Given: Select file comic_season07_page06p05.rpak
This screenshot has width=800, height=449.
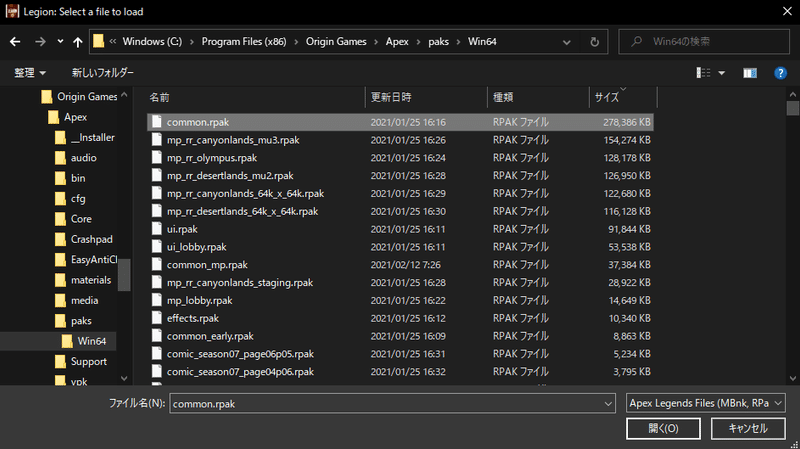Looking at the screenshot, I should (401, 354).
